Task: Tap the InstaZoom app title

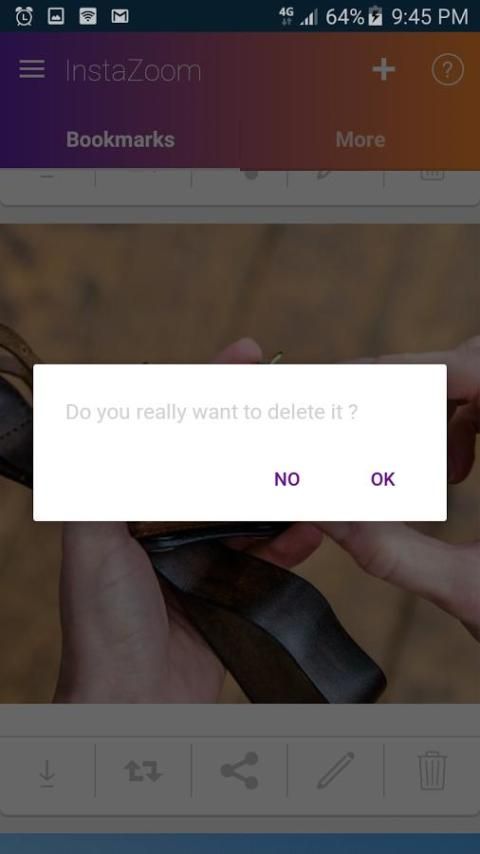Action: click(133, 71)
